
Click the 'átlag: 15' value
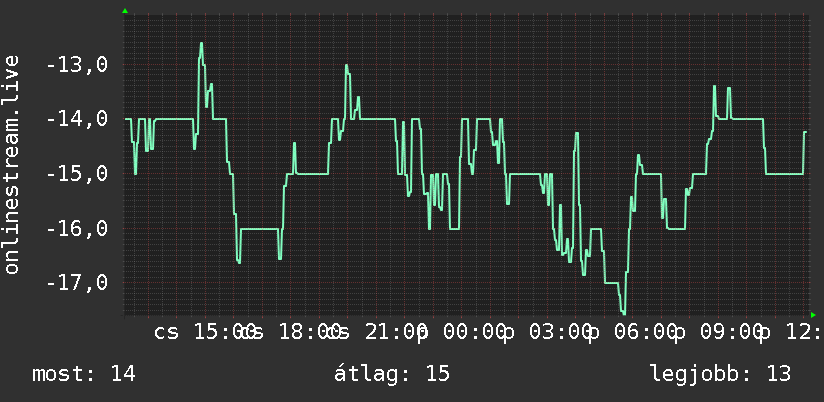tap(392, 374)
